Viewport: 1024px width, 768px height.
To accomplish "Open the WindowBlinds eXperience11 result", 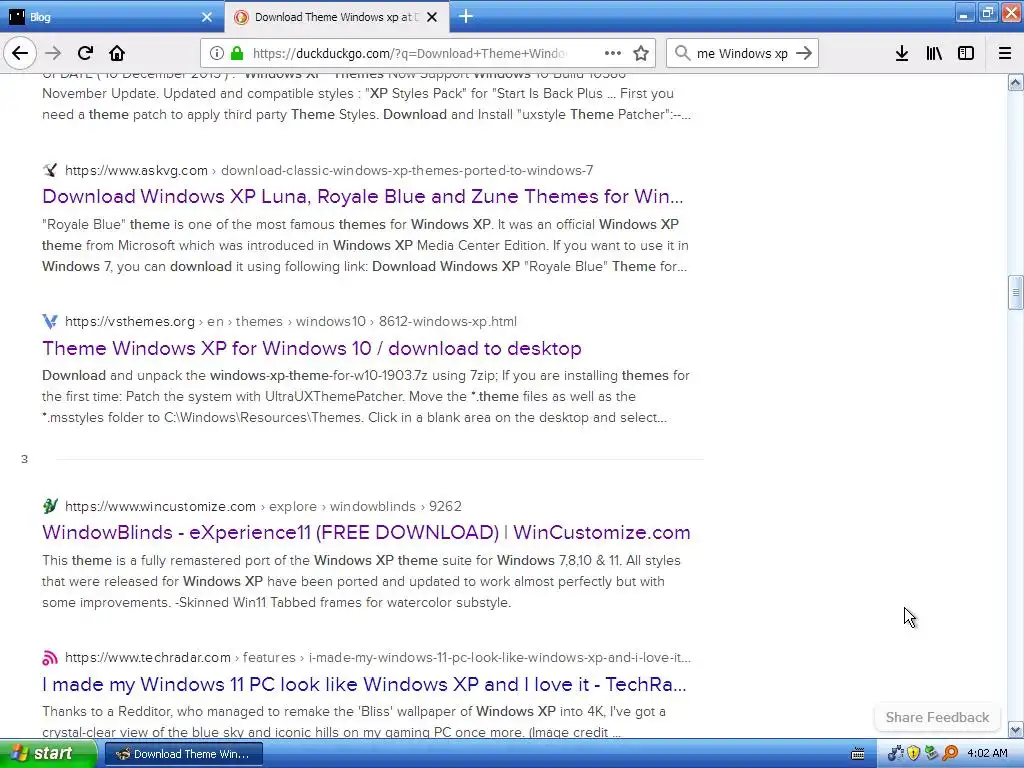I will 366,532.
